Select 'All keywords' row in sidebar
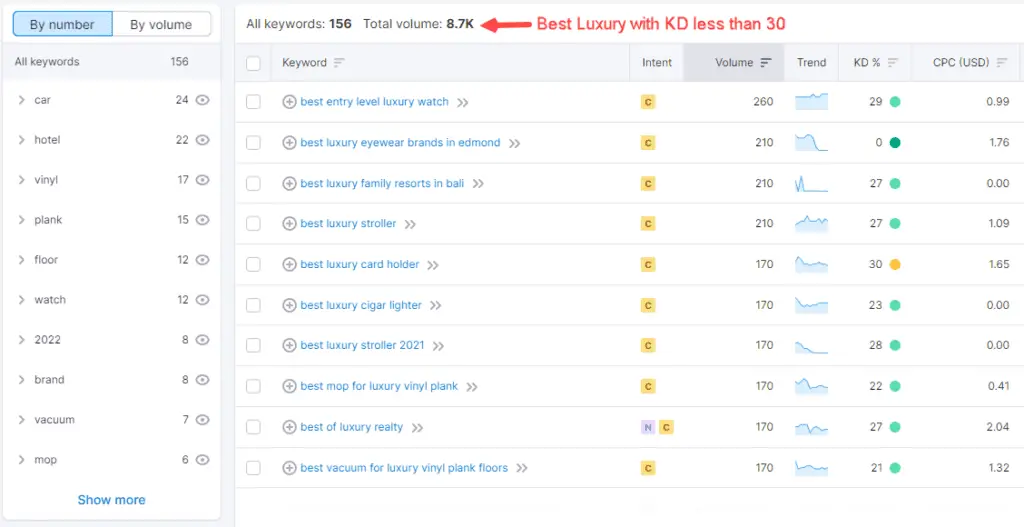 (111, 62)
